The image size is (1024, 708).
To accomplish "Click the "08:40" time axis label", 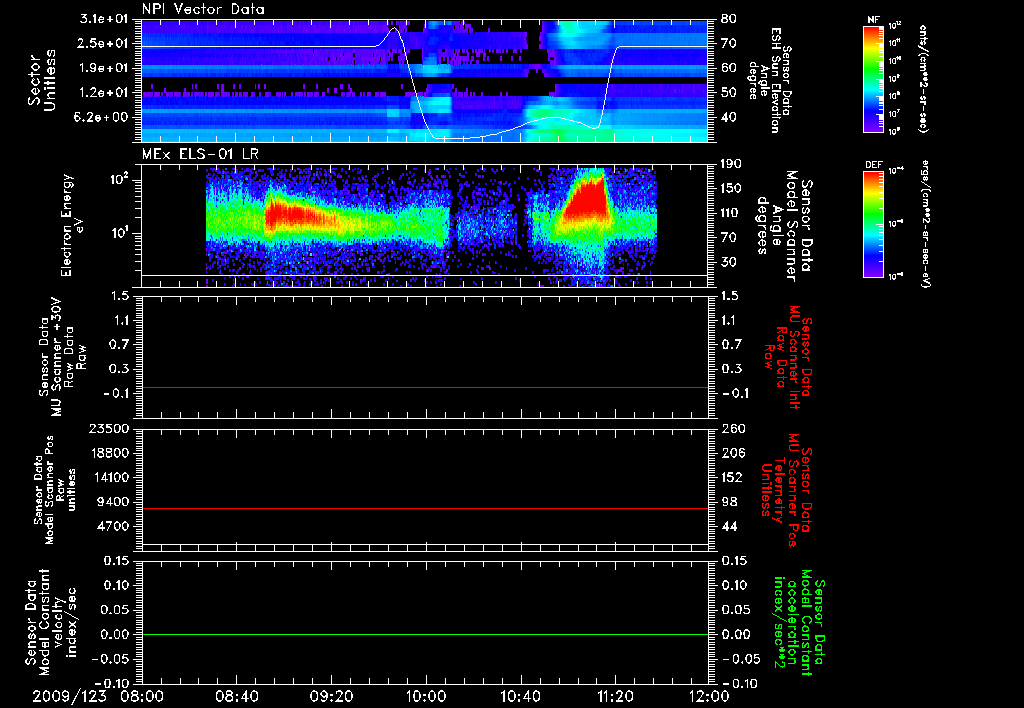I will point(237,696).
